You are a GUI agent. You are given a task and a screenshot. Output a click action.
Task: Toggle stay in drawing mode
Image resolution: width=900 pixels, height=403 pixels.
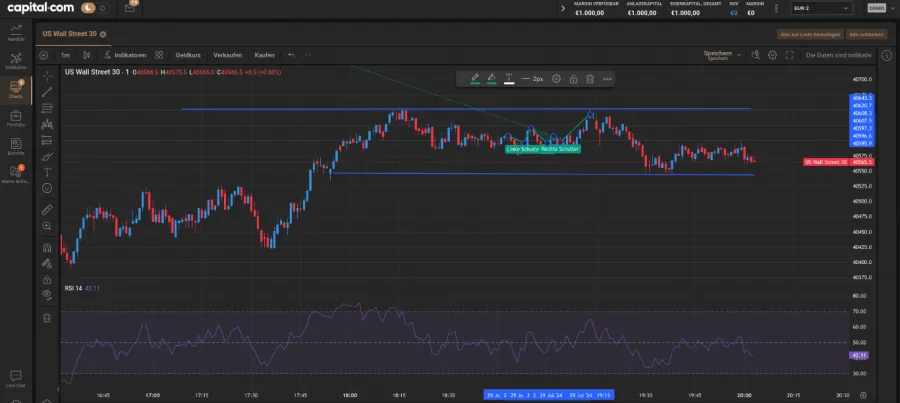(47, 264)
